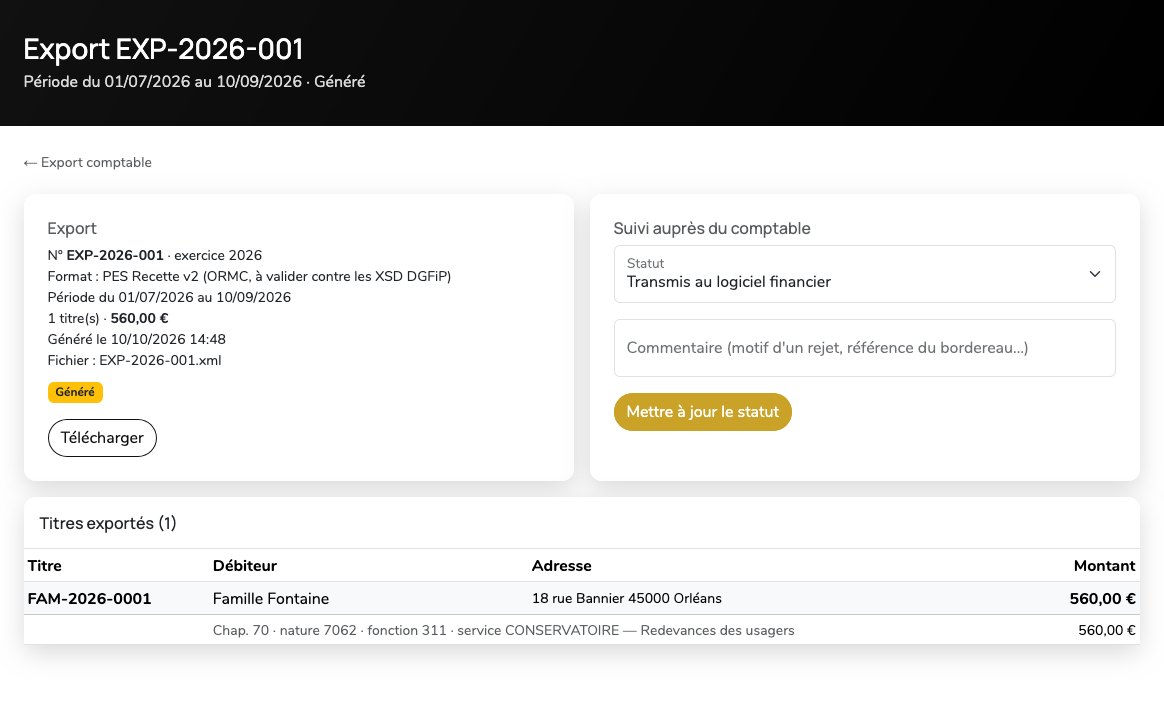Click Mettre à jour le statut
This screenshot has height=717, width=1164.
pos(702,412)
